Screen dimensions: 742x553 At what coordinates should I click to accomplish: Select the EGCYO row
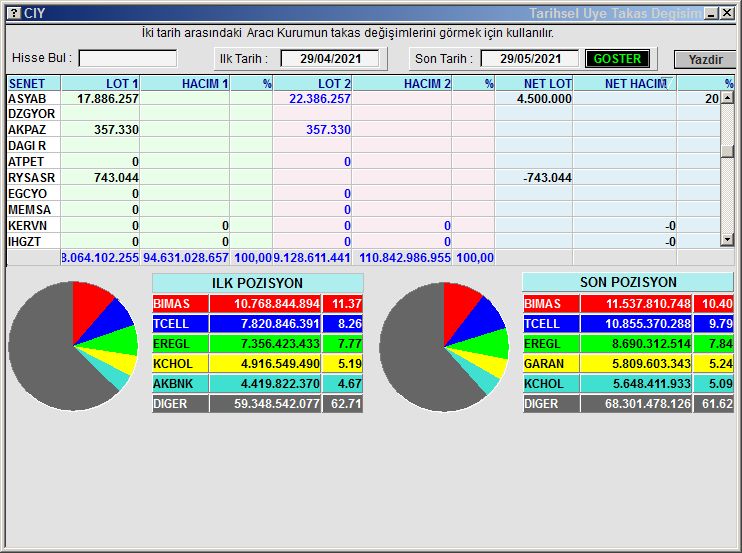363,194
